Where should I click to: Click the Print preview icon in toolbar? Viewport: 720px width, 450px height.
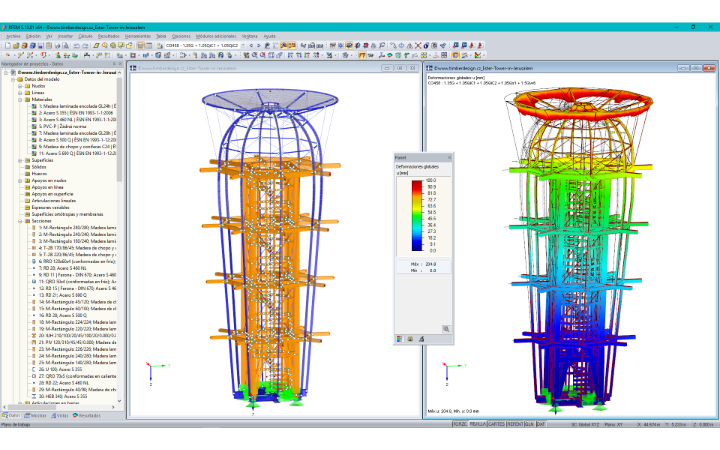[65, 45]
